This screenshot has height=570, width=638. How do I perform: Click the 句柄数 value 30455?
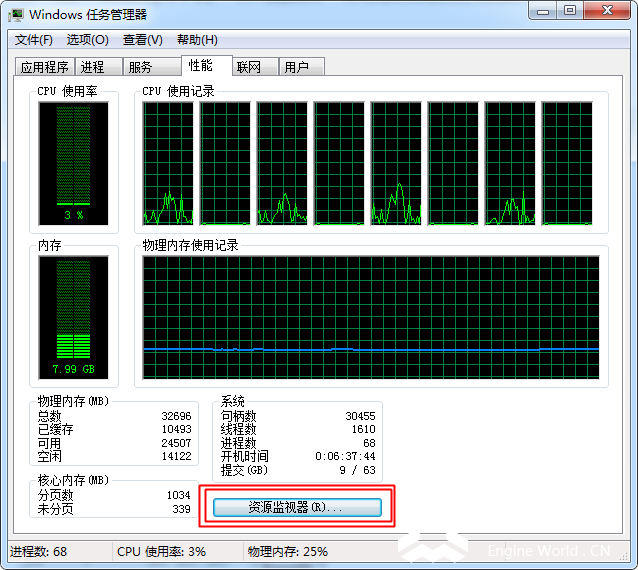tap(360, 416)
